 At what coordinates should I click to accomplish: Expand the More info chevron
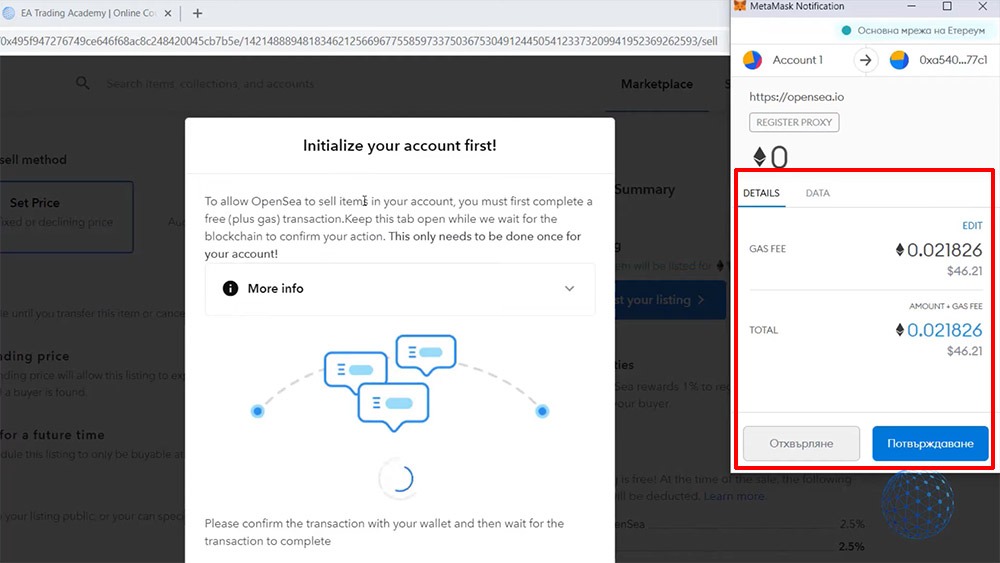pyautogui.click(x=569, y=288)
